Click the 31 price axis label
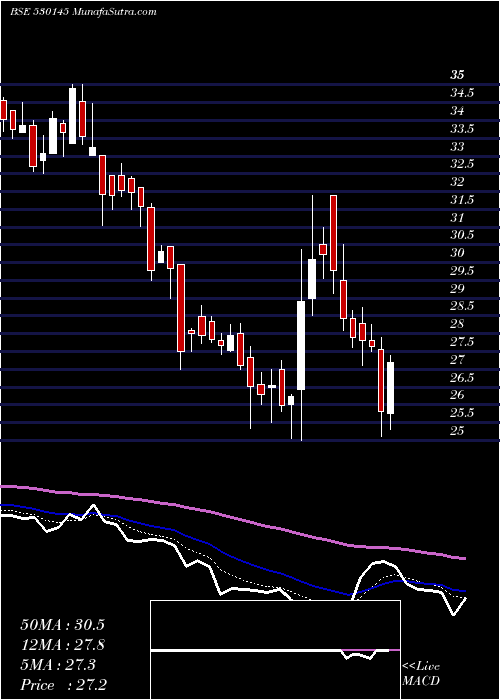 point(457,217)
